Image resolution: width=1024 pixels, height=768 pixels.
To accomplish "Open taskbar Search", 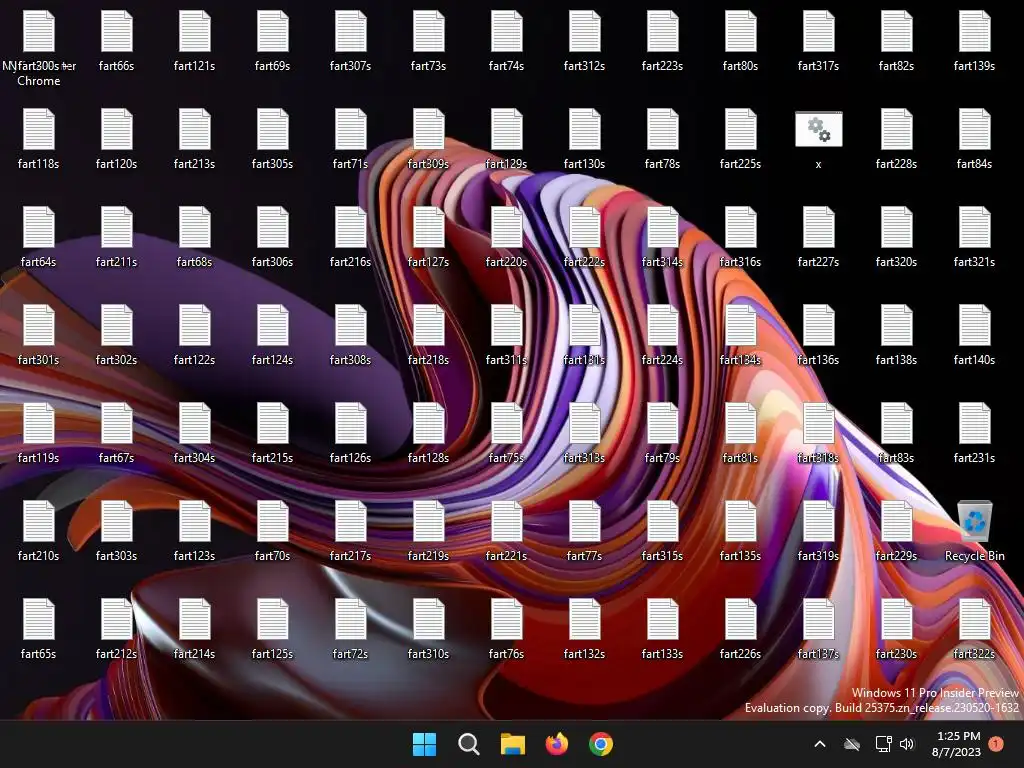I will pos(468,744).
